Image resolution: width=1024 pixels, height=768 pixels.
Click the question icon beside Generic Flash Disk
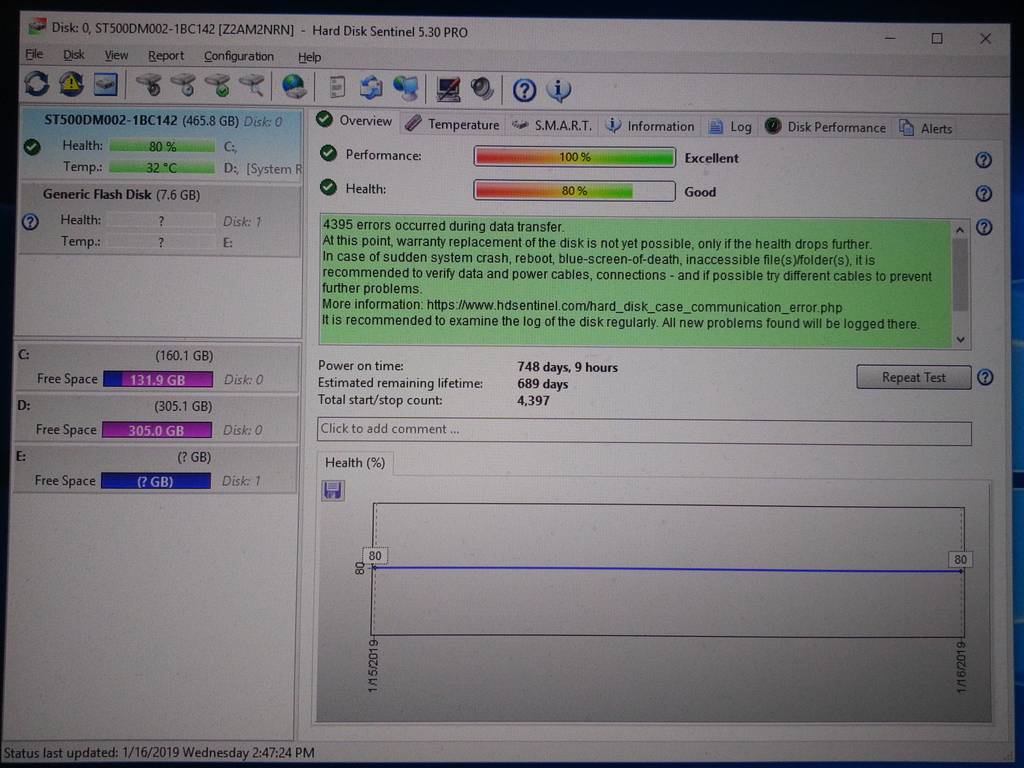tap(30, 222)
